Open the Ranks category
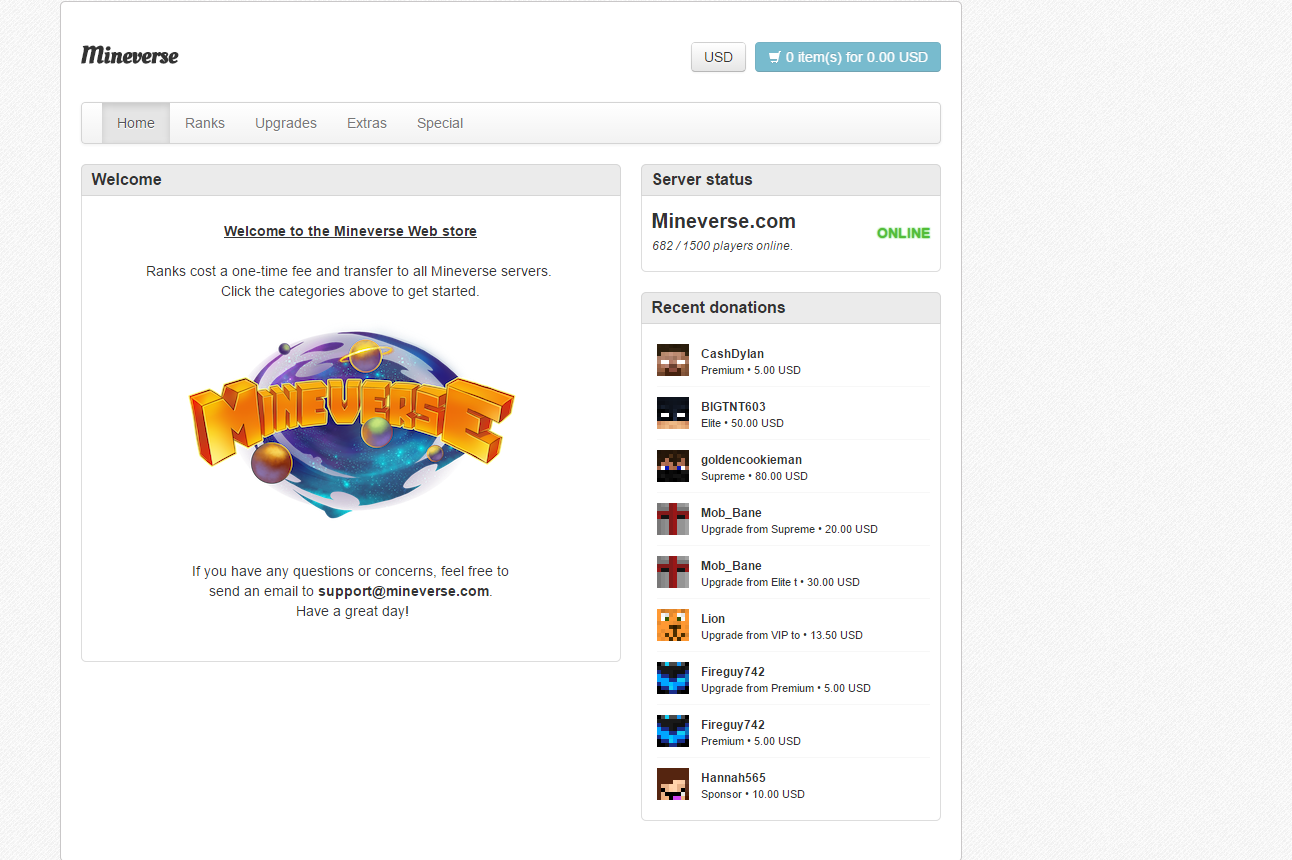Viewport: 1292px width, 860px height. coord(205,123)
